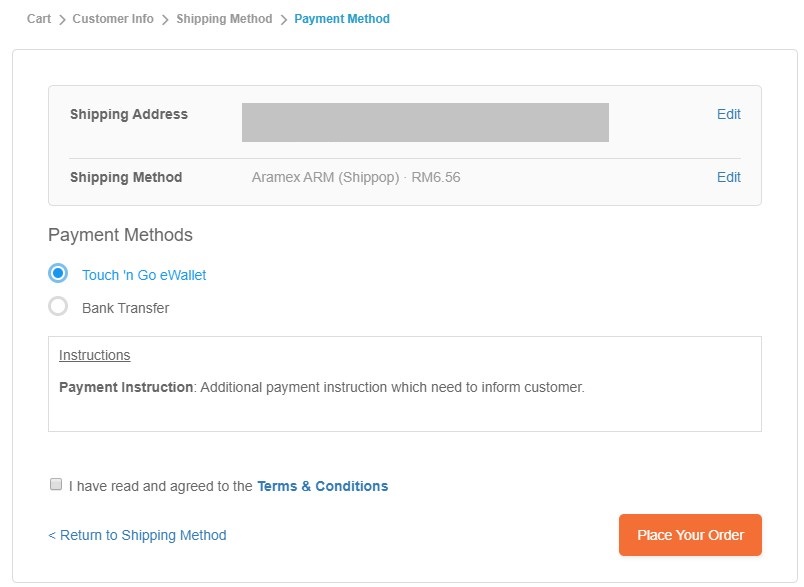Return to Shipping Method page
The image size is (804, 587).
pos(137,535)
